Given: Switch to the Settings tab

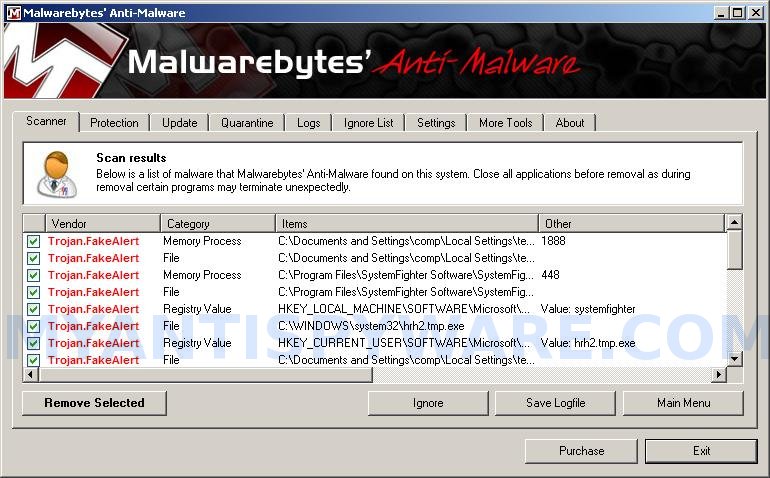Looking at the screenshot, I should [x=436, y=123].
